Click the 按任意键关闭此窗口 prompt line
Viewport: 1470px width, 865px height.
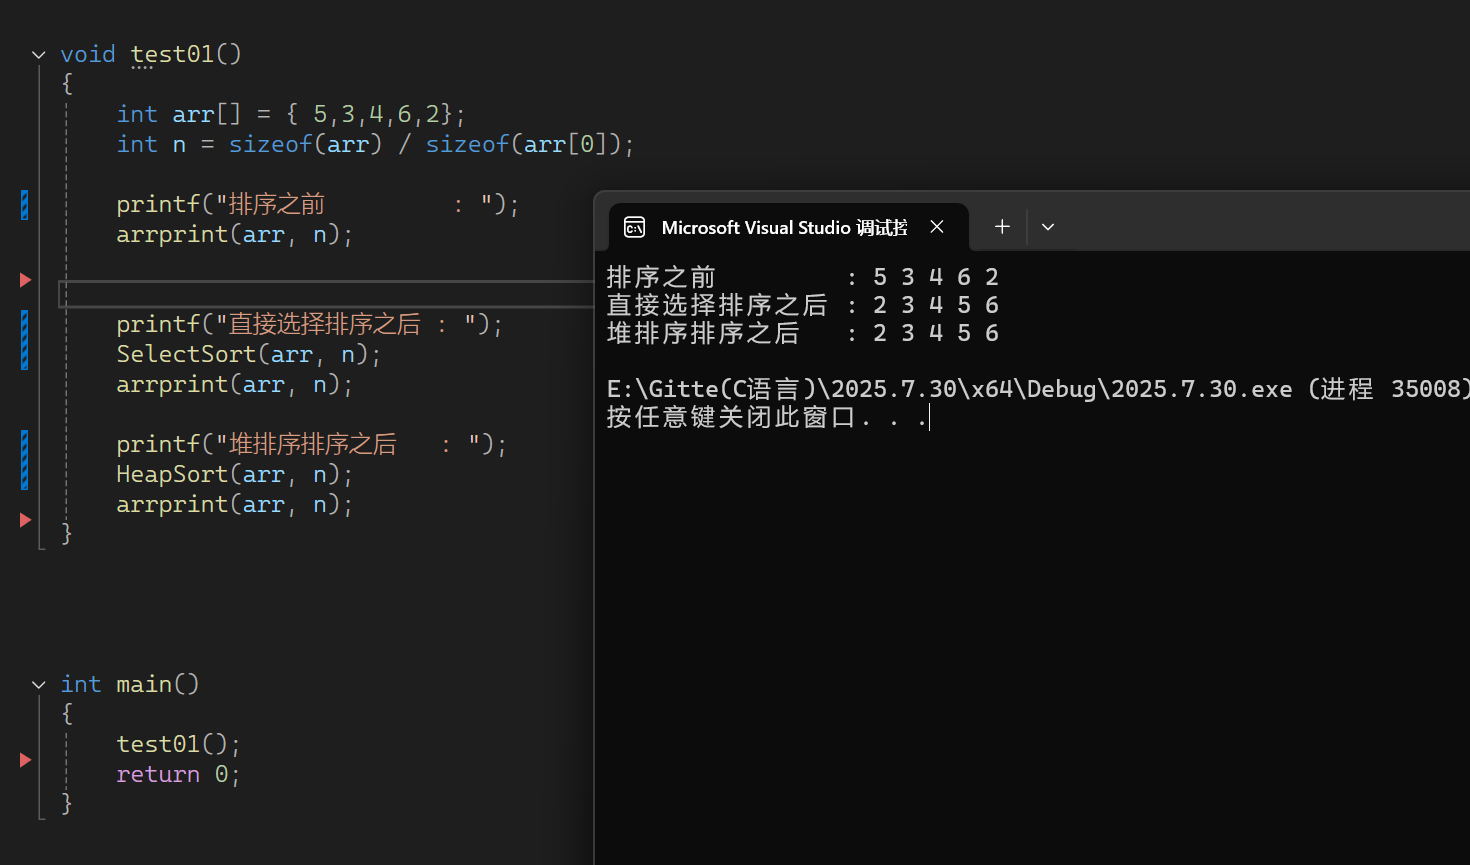click(767, 417)
